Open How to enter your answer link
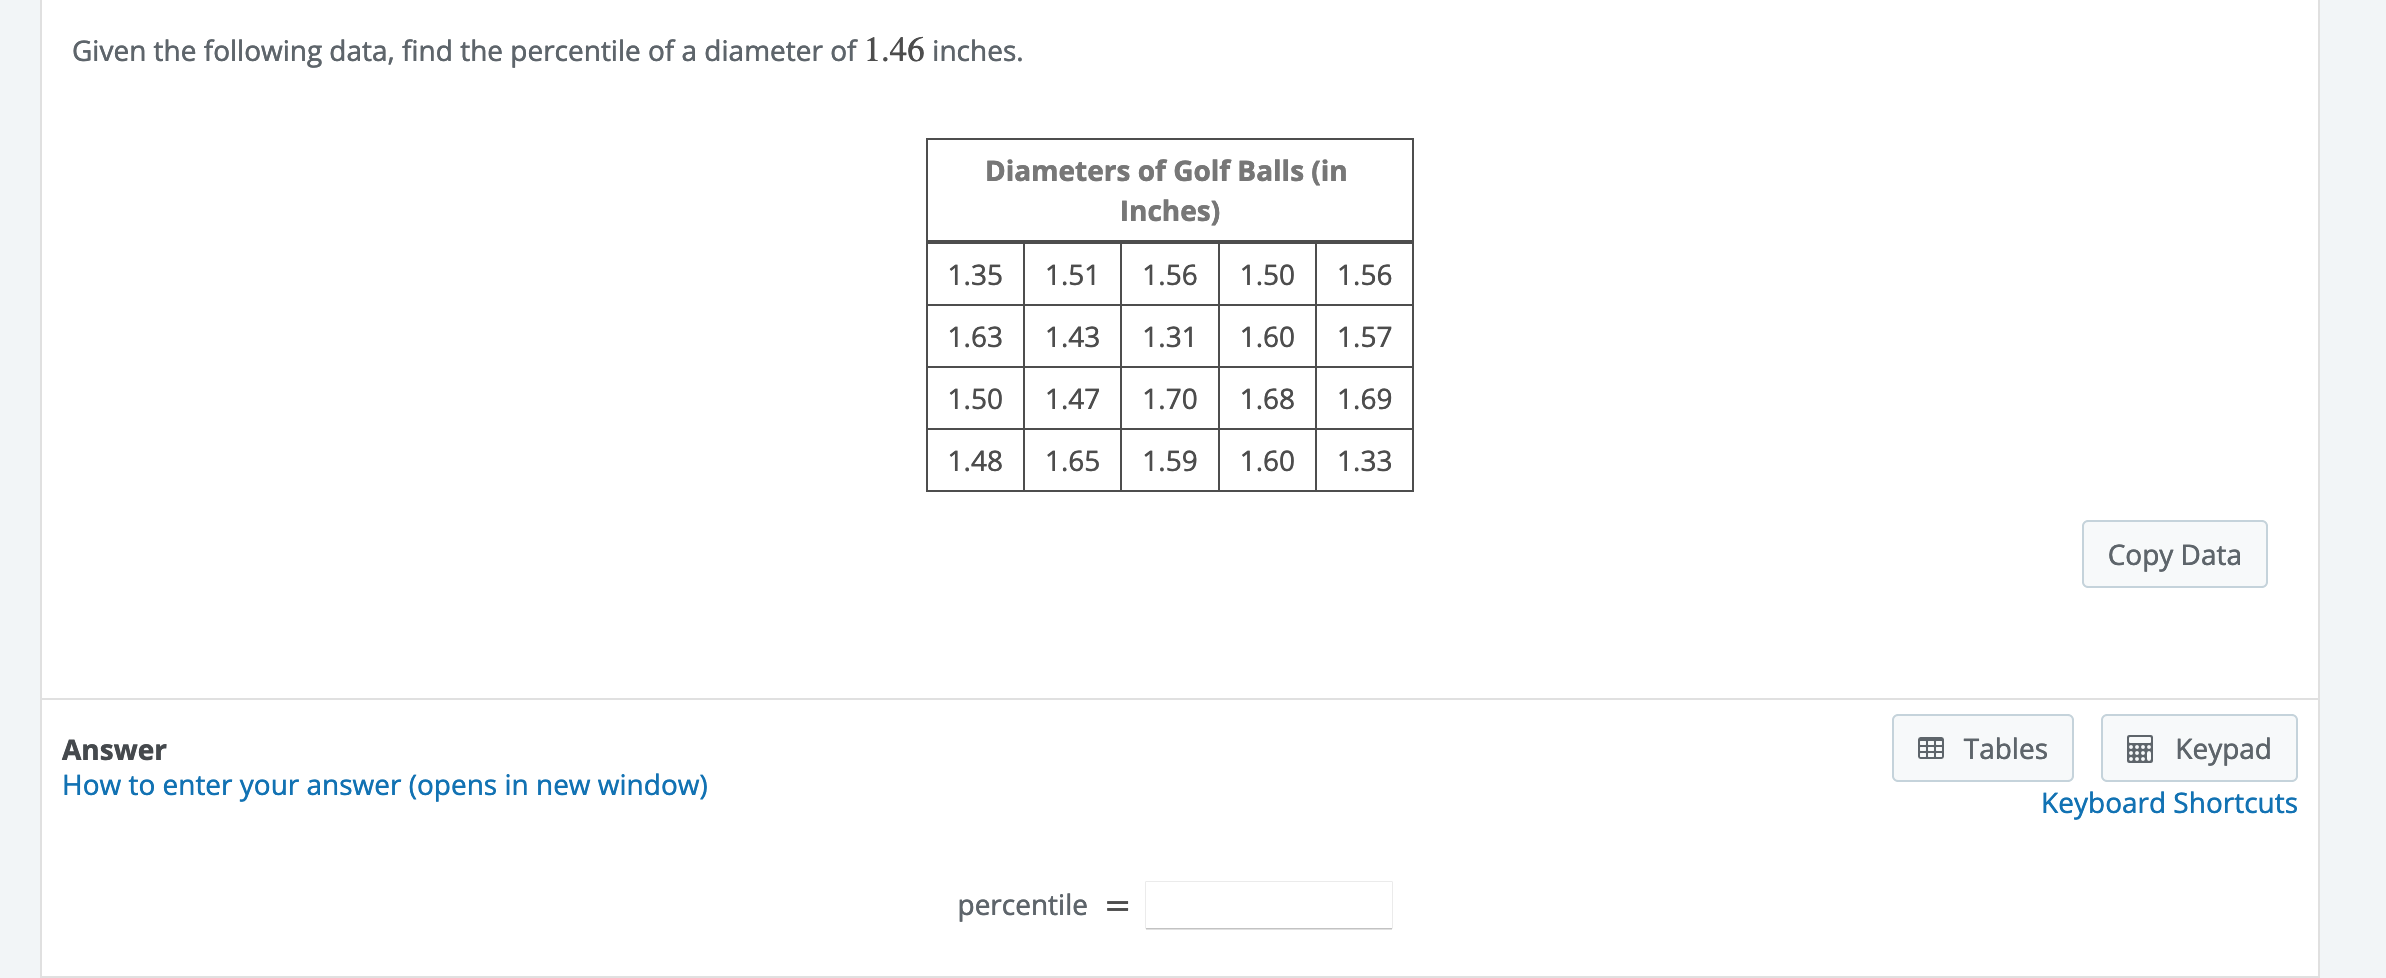Viewport: 2386px width, 978px height. [384, 786]
